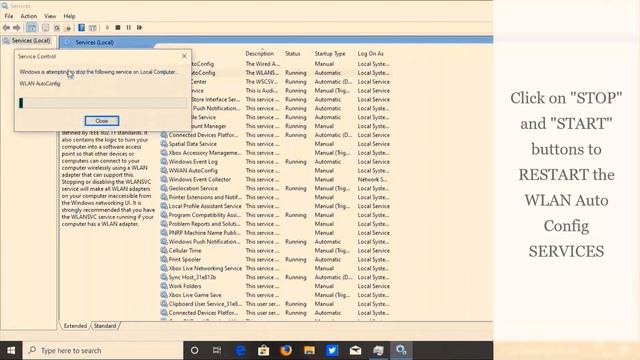Screen dimensions: 640x360
Task: Select Sync Host_31e813b service
Action: coord(276,277)
